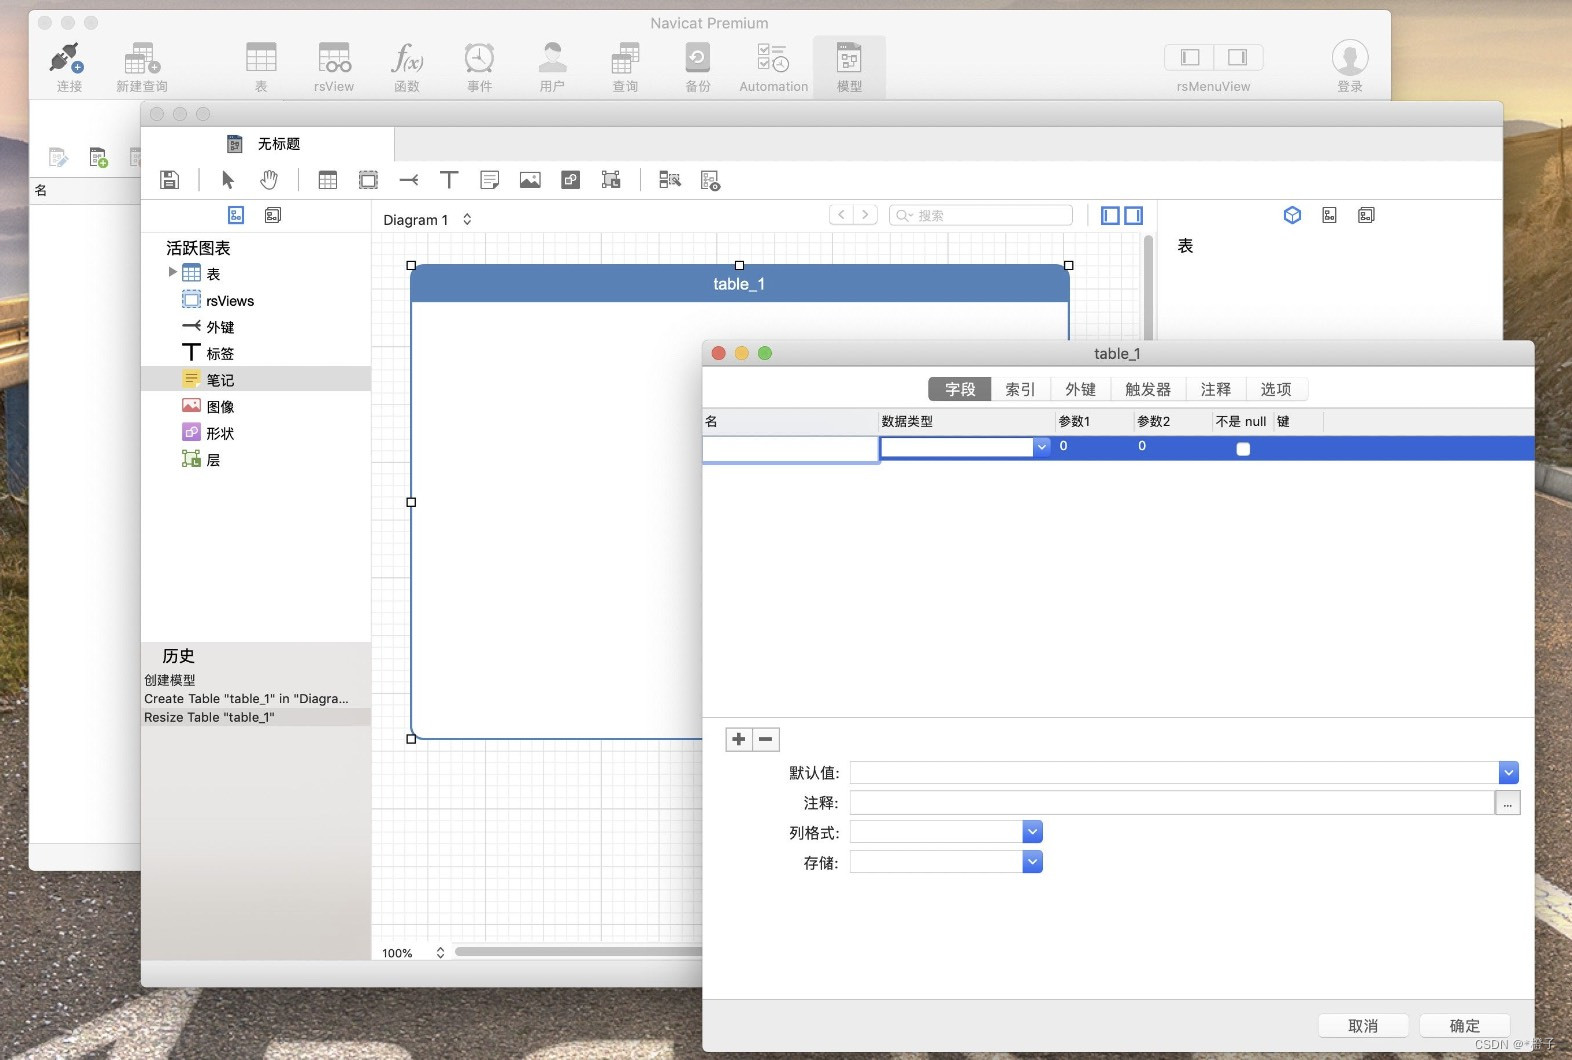Screen dimensions: 1572x1060
Task: Remove field with the minus button
Action: tap(766, 739)
